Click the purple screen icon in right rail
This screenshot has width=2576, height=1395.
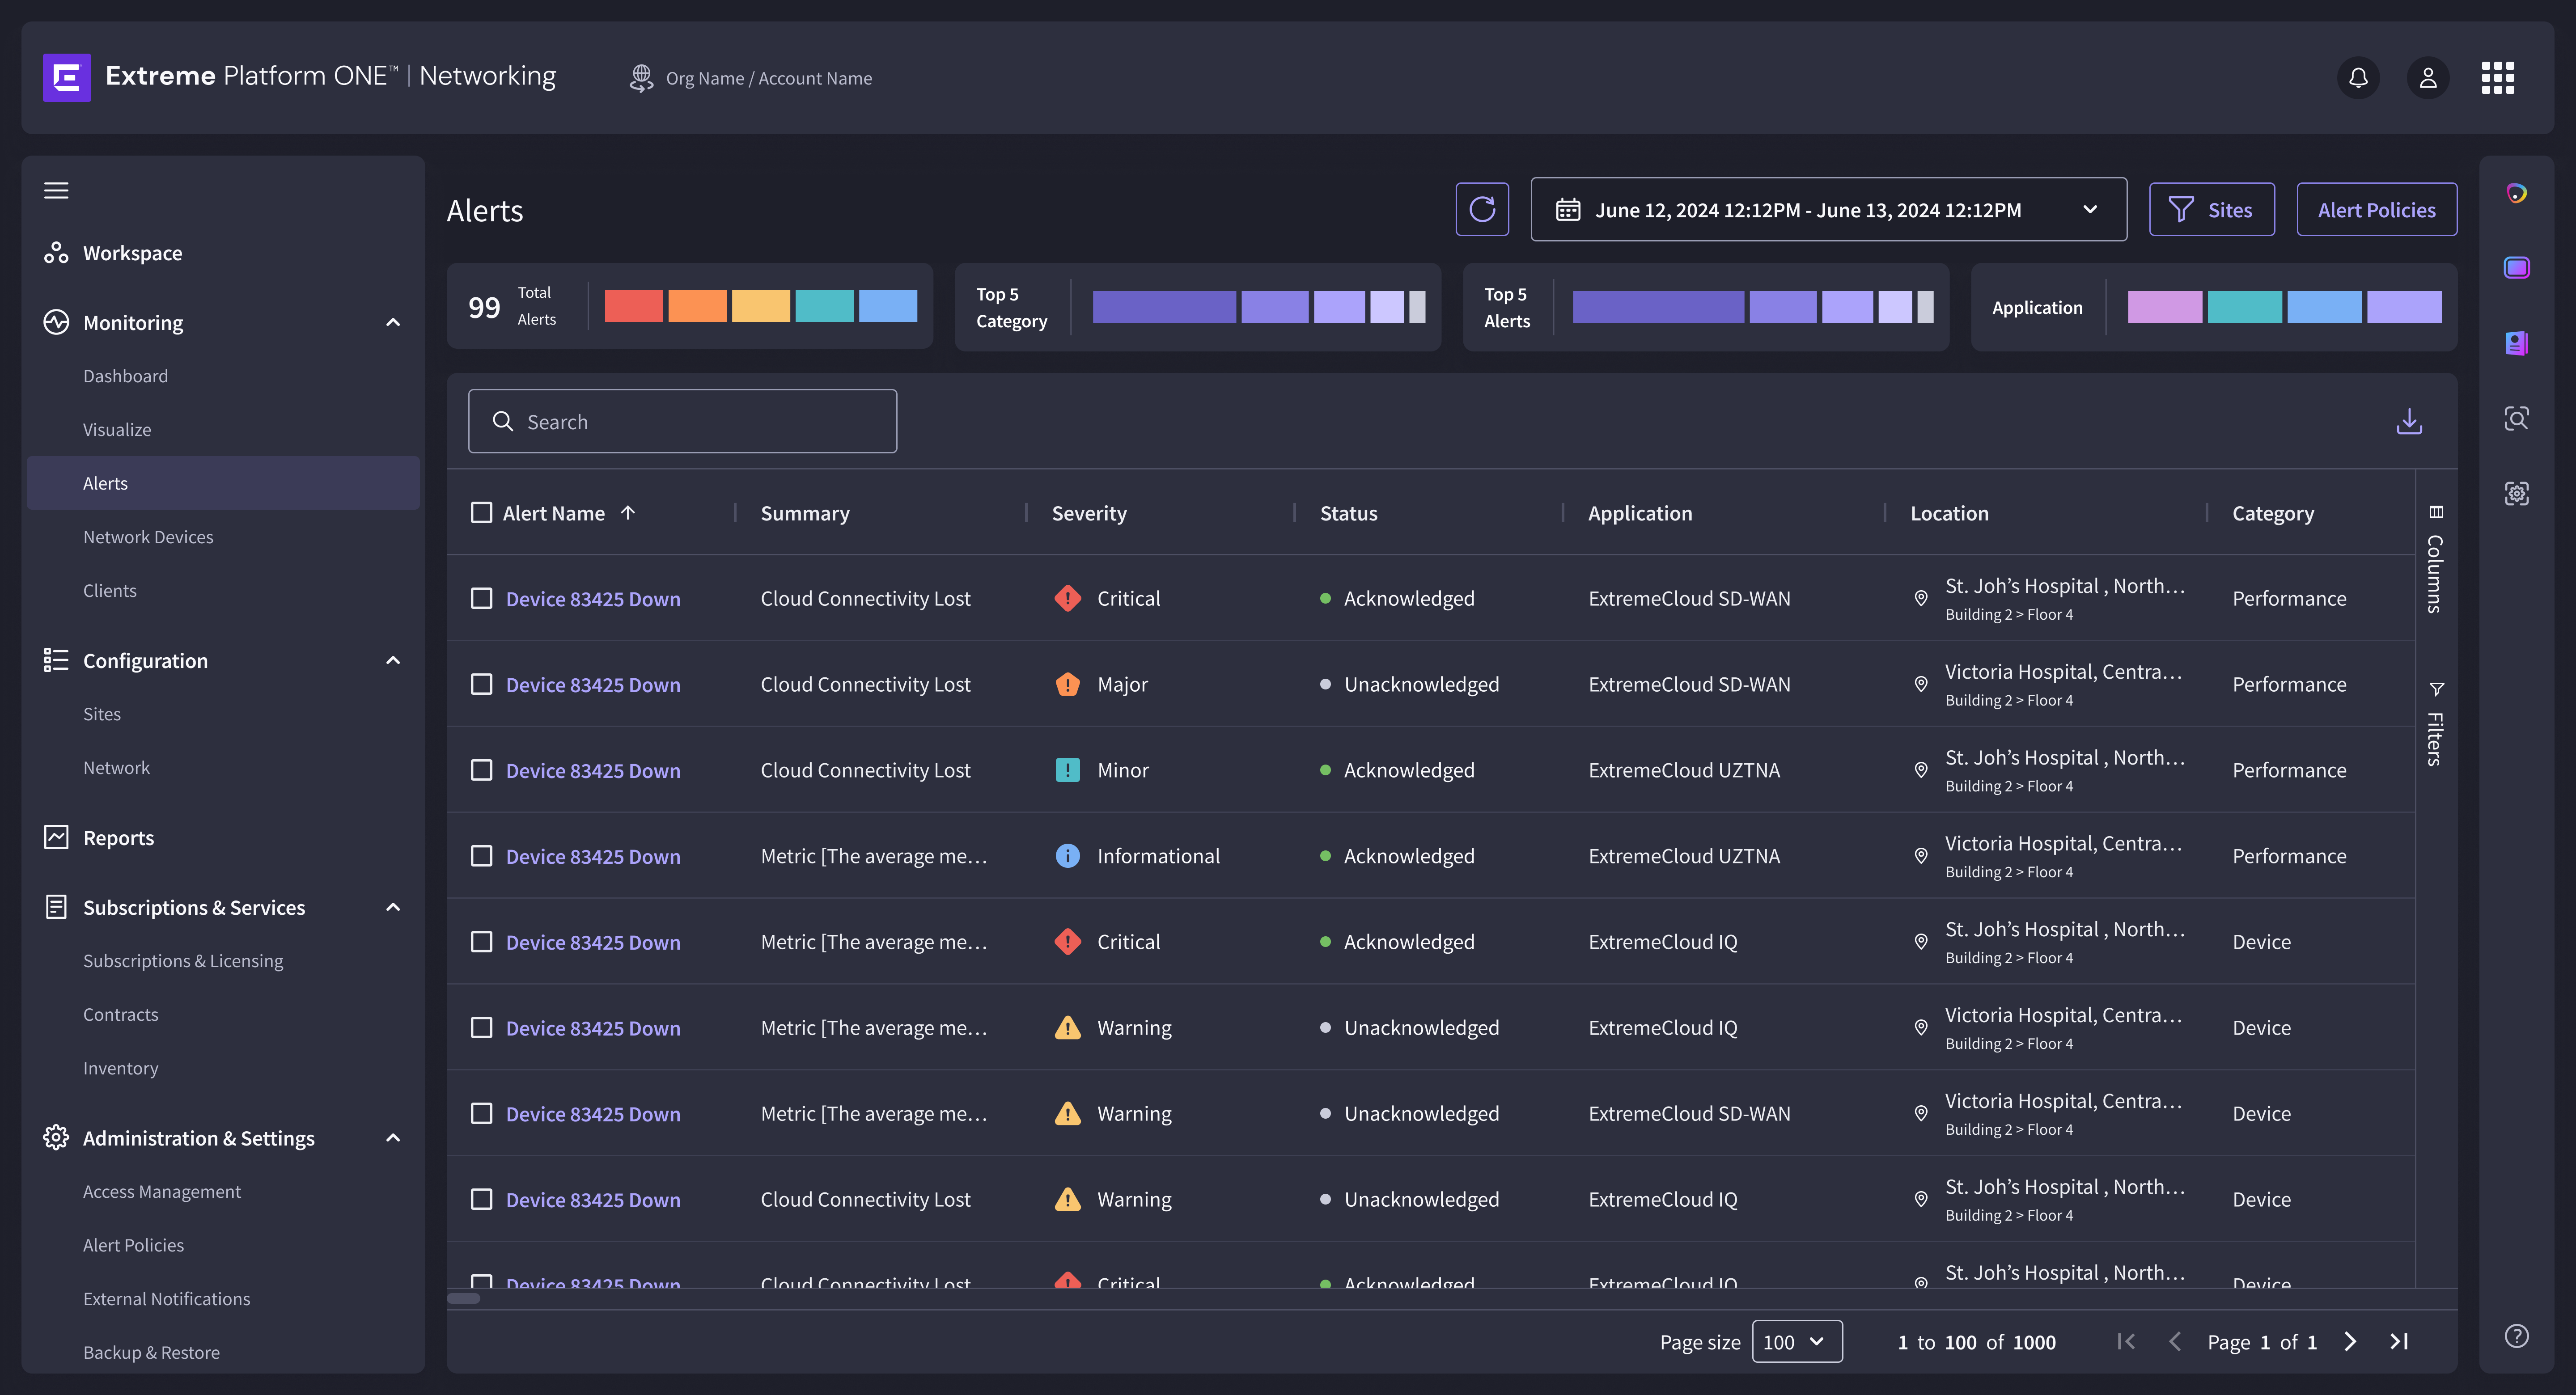pos(2516,267)
